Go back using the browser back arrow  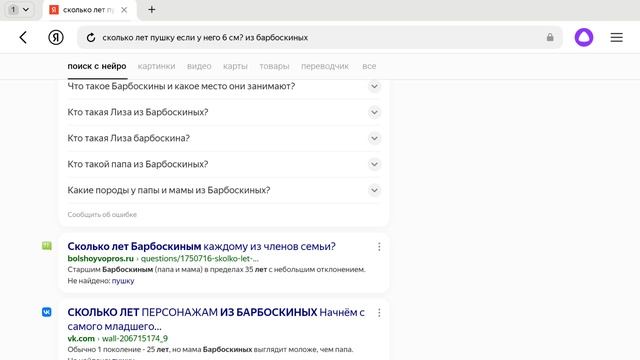pyautogui.click(x=23, y=38)
